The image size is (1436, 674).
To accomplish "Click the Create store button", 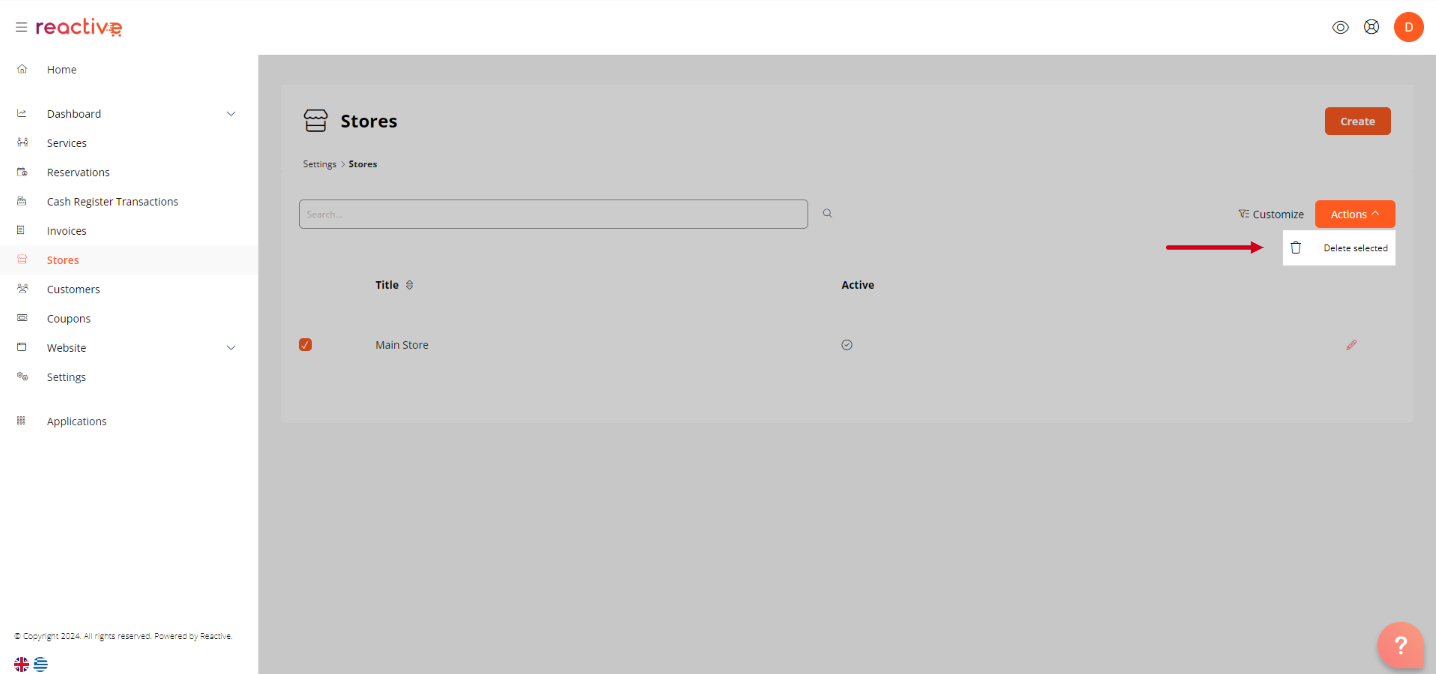I will (1357, 121).
